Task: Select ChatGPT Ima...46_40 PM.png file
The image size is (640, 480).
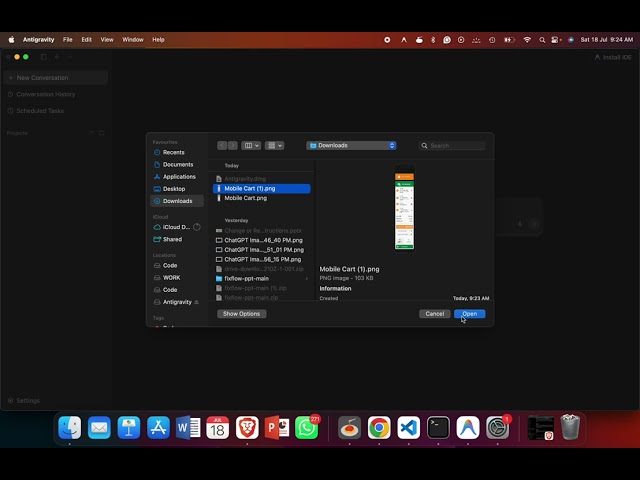Action: pyautogui.click(x=261, y=240)
